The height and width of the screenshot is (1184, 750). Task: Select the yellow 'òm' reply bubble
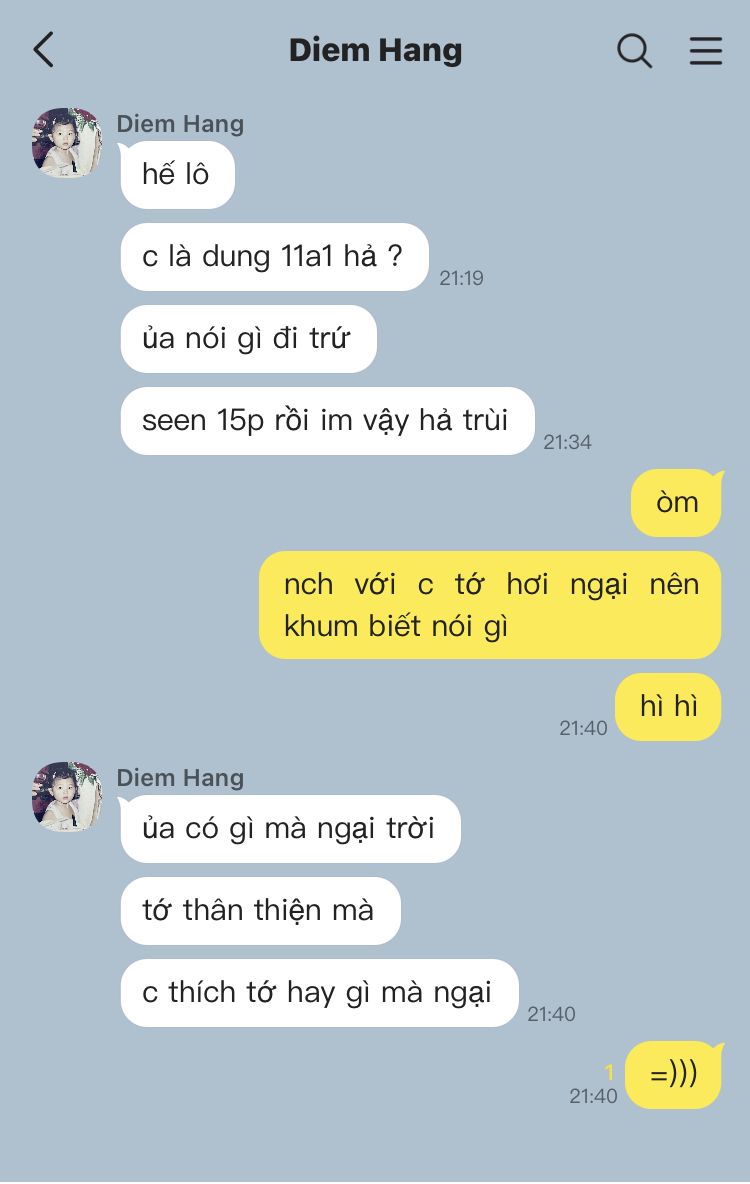click(x=677, y=503)
